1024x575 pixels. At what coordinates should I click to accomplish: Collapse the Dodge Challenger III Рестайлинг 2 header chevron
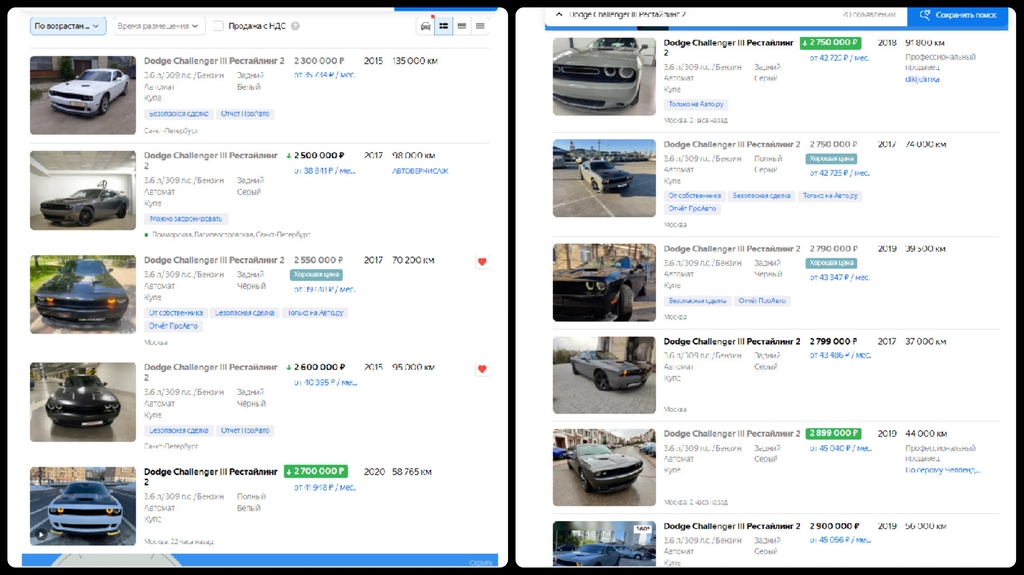(559, 14)
